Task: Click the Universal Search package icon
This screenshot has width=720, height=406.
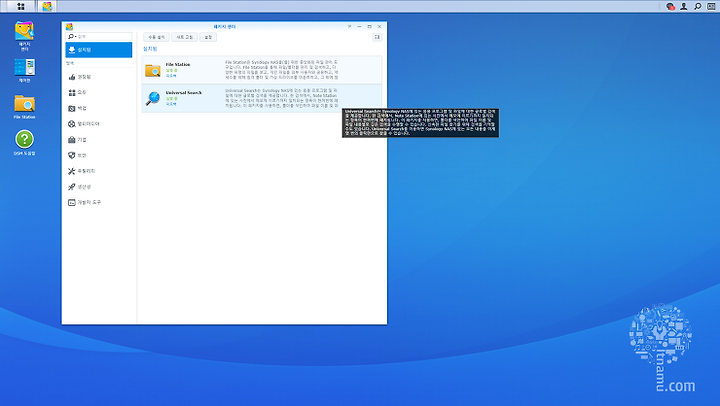Action: click(152, 98)
